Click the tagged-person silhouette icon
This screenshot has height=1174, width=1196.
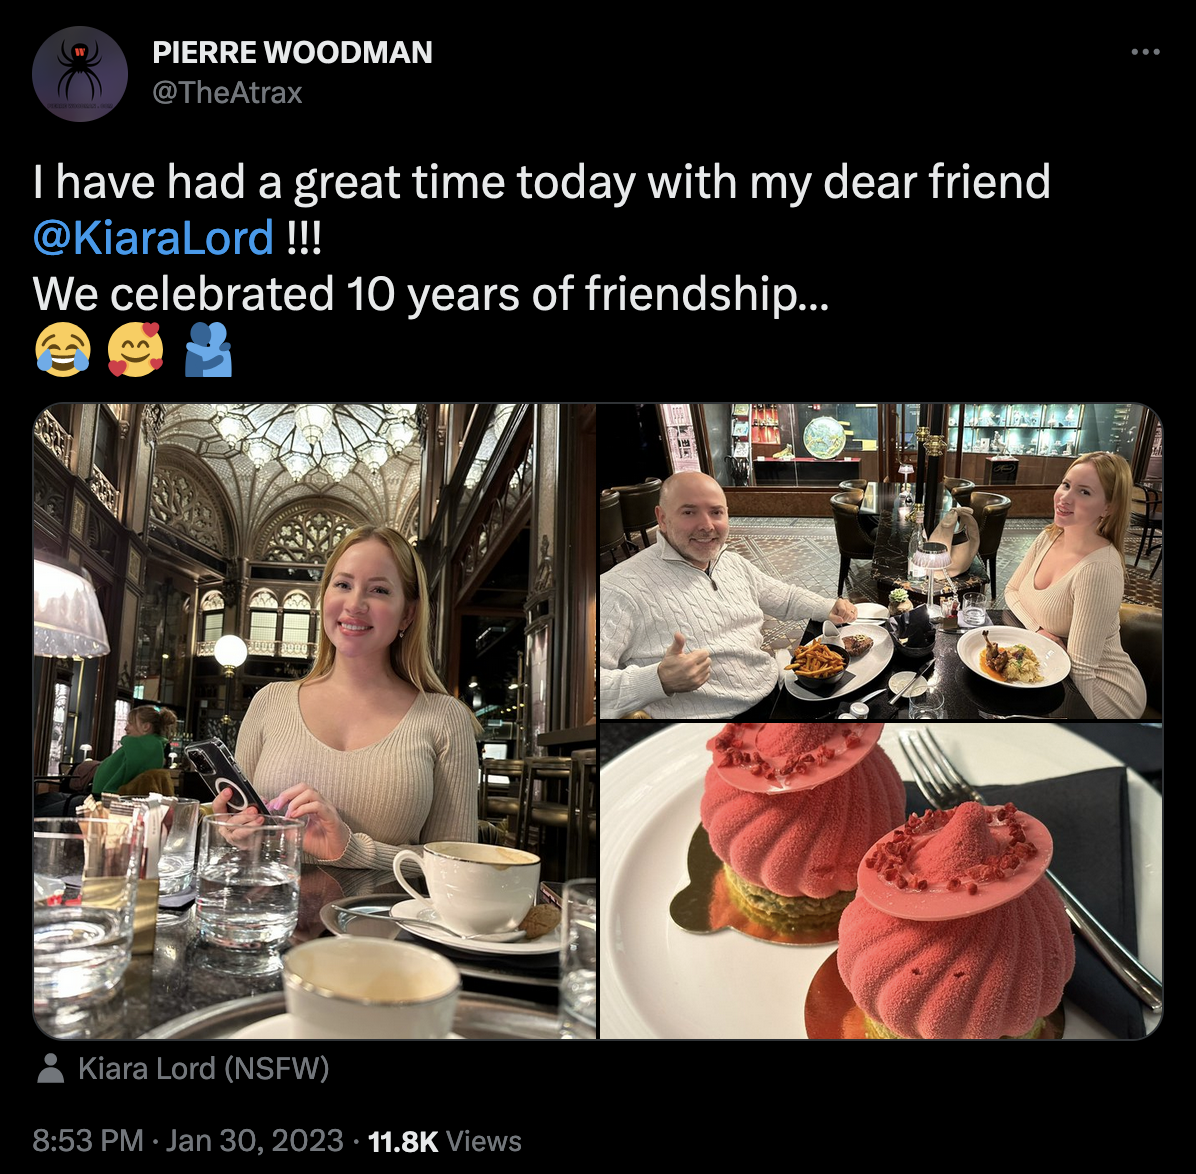(50, 1070)
